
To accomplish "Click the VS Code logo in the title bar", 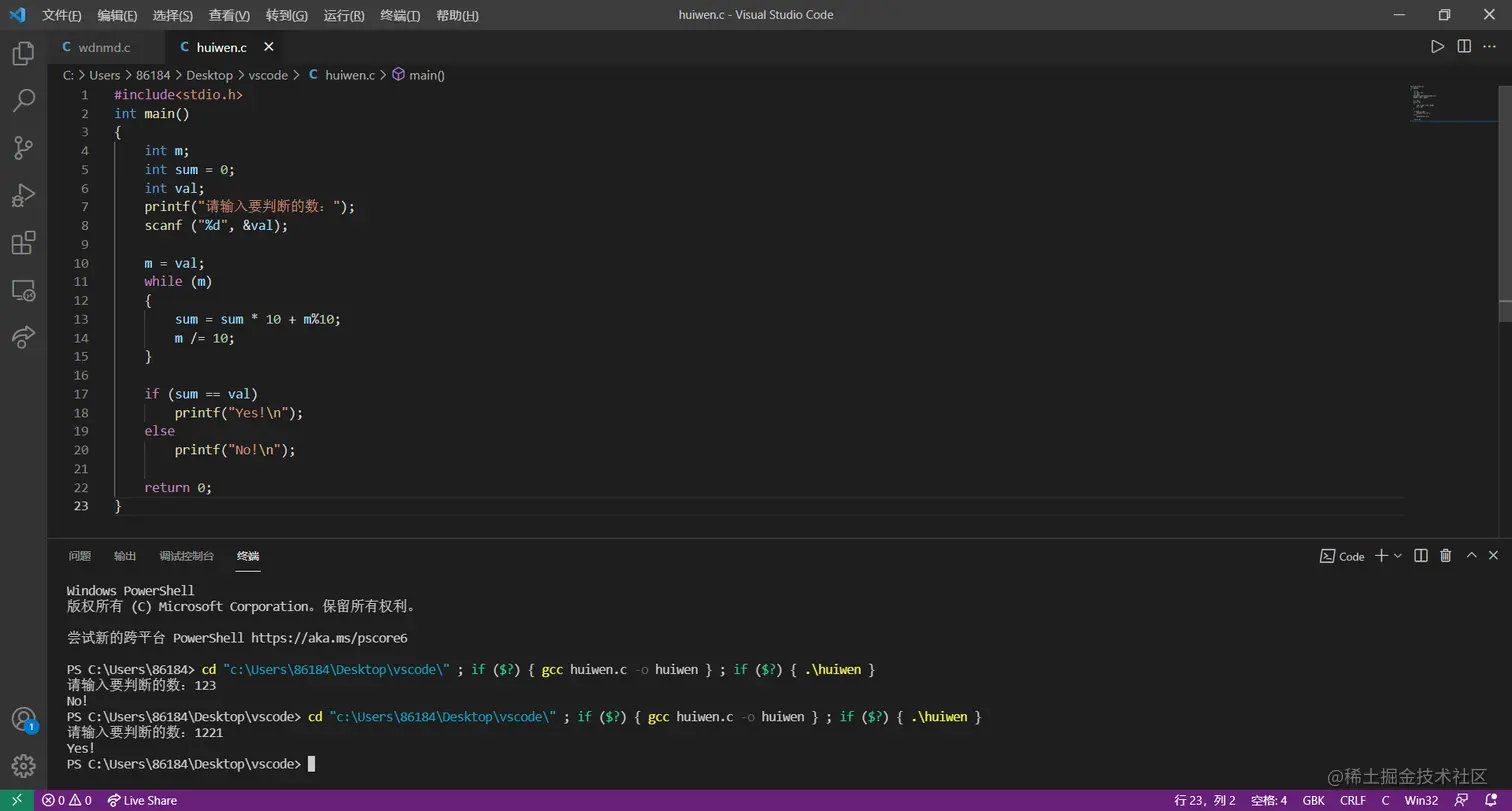I will [17, 15].
